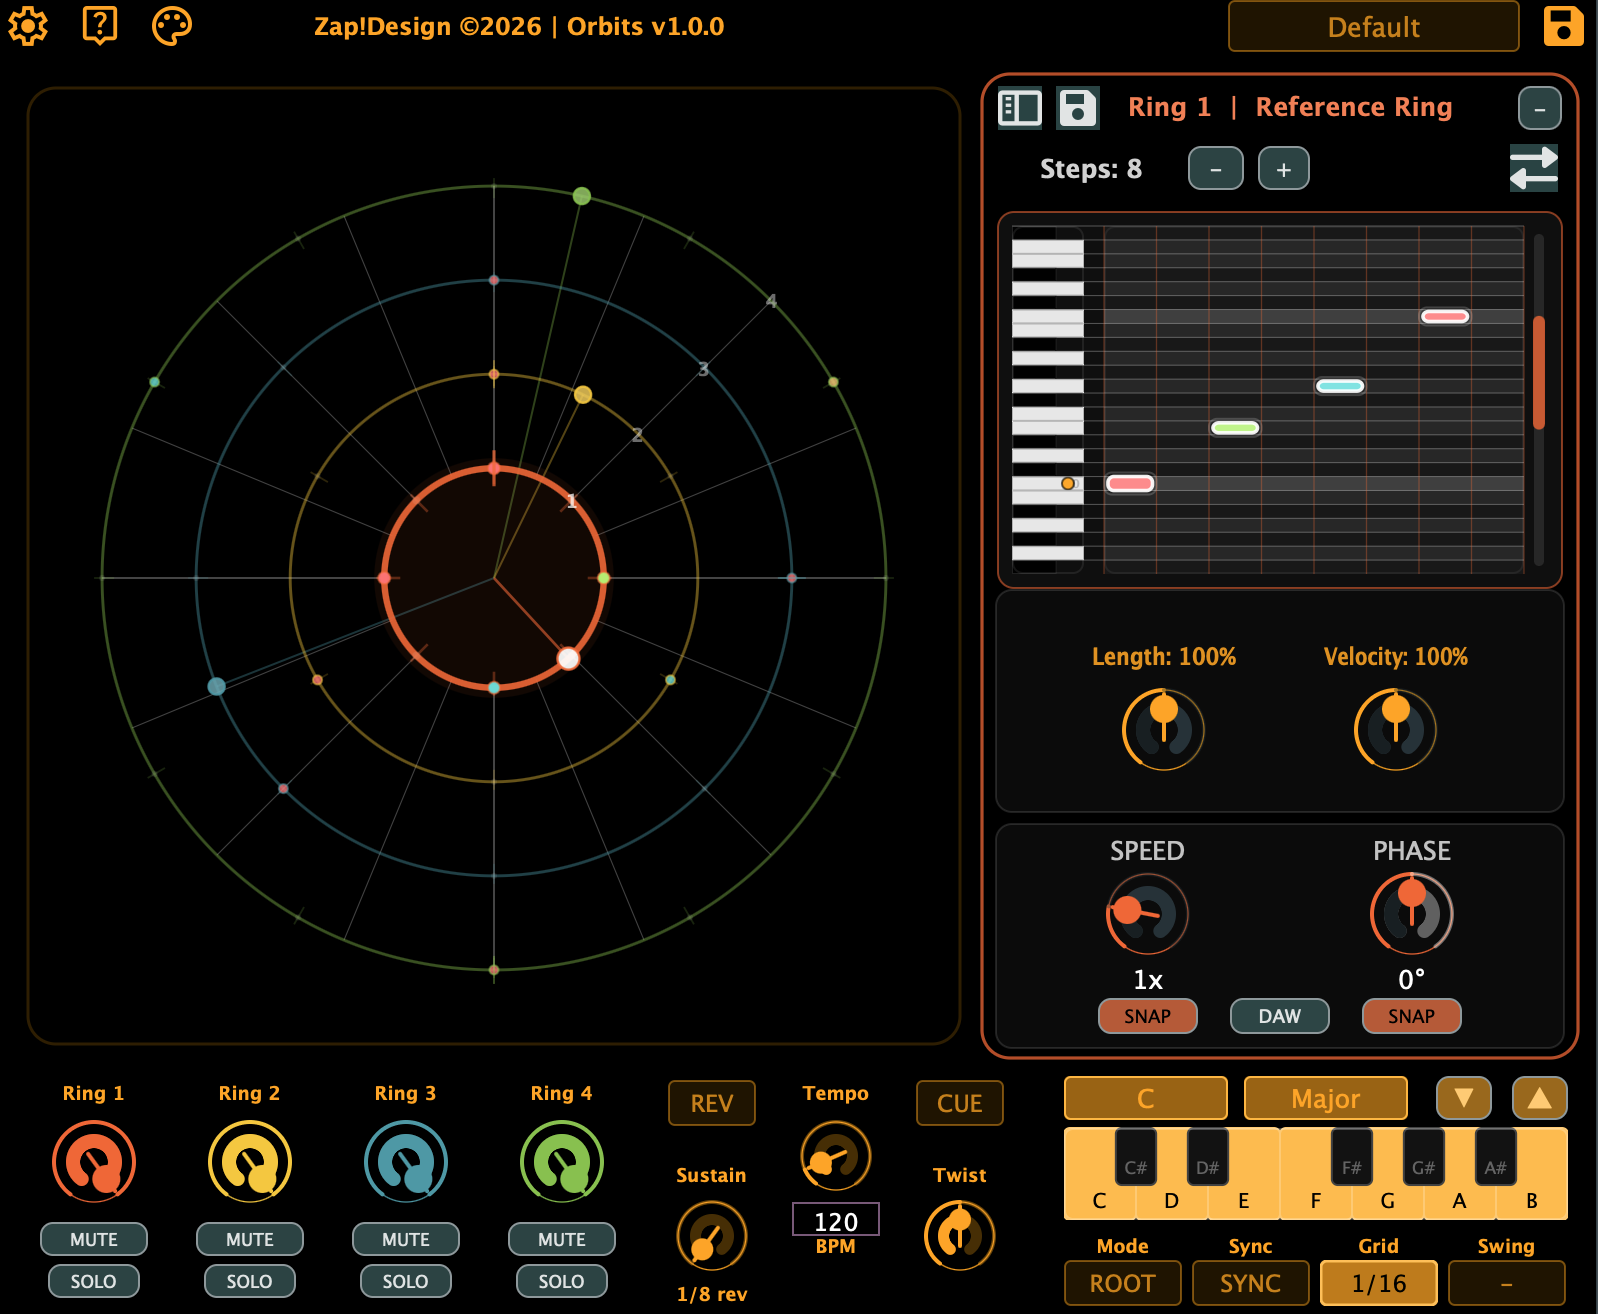Save ring with panel floppy disk icon
Viewport: 1598px width, 1314px height.
point(1078,108)
